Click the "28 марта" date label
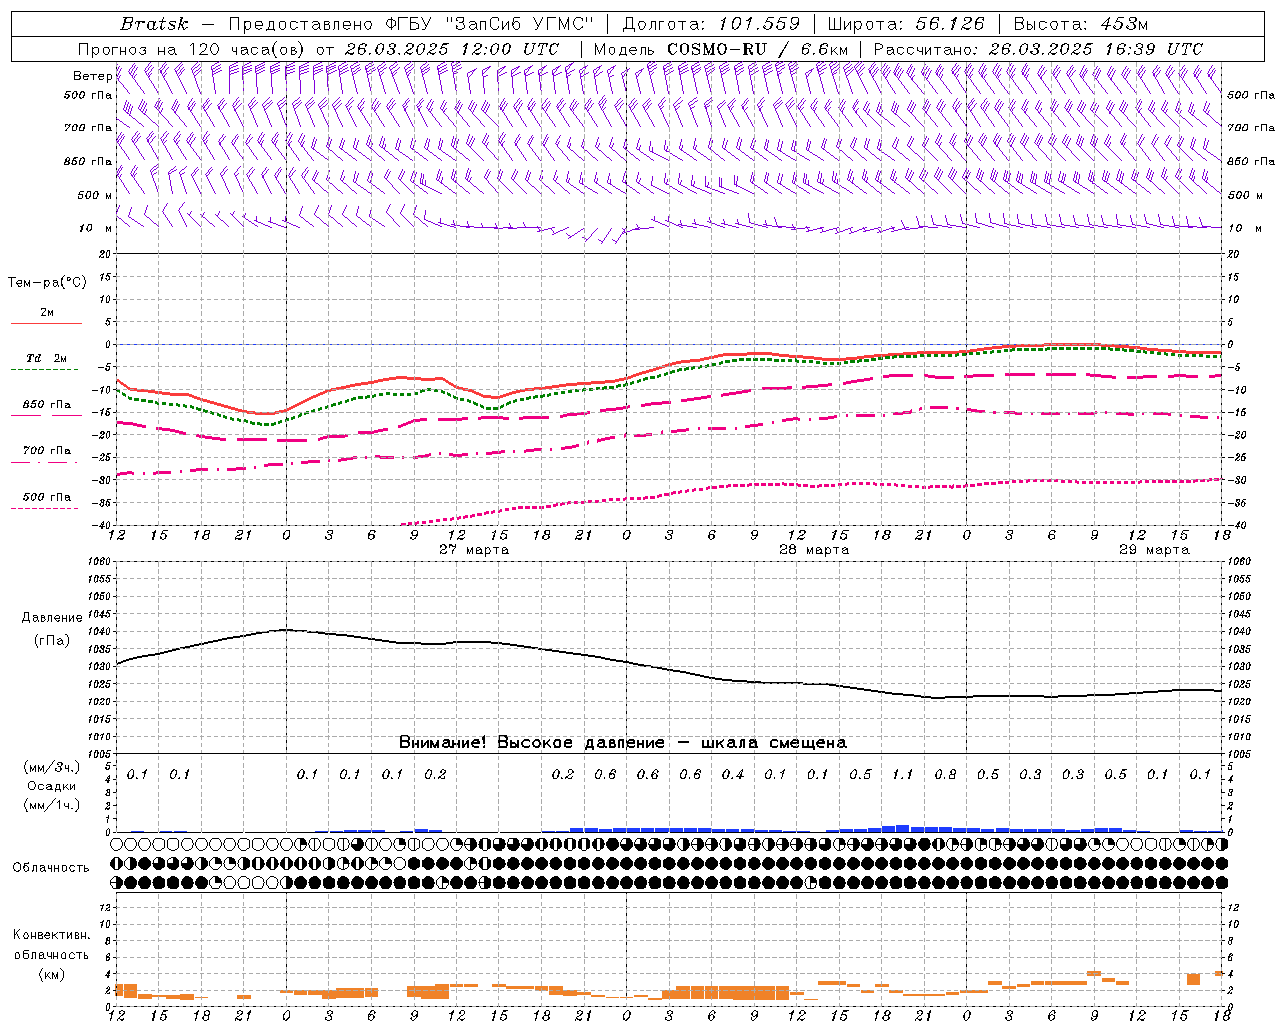Screen dimensions: 1280x1024 (x=814, y=550)
